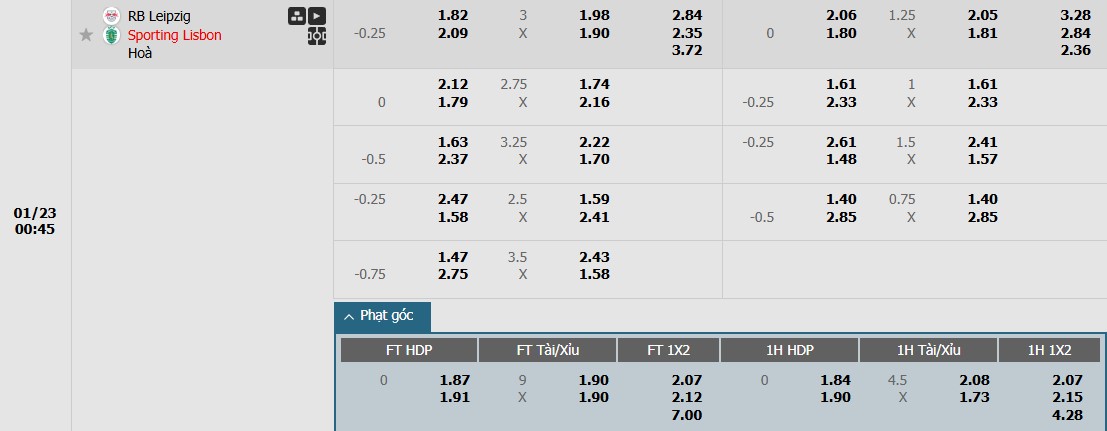
Task: Open match statistics blocks icon
Action: click(297, 16)
